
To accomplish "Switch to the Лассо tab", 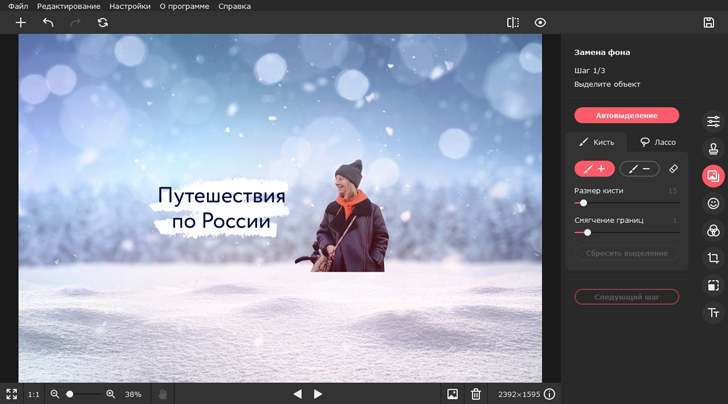I will (x=658, y=142).
